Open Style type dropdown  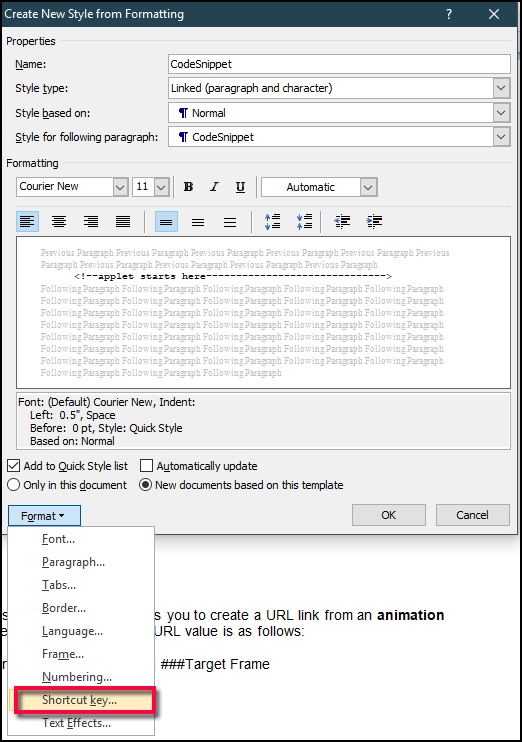tap(501, 88)
